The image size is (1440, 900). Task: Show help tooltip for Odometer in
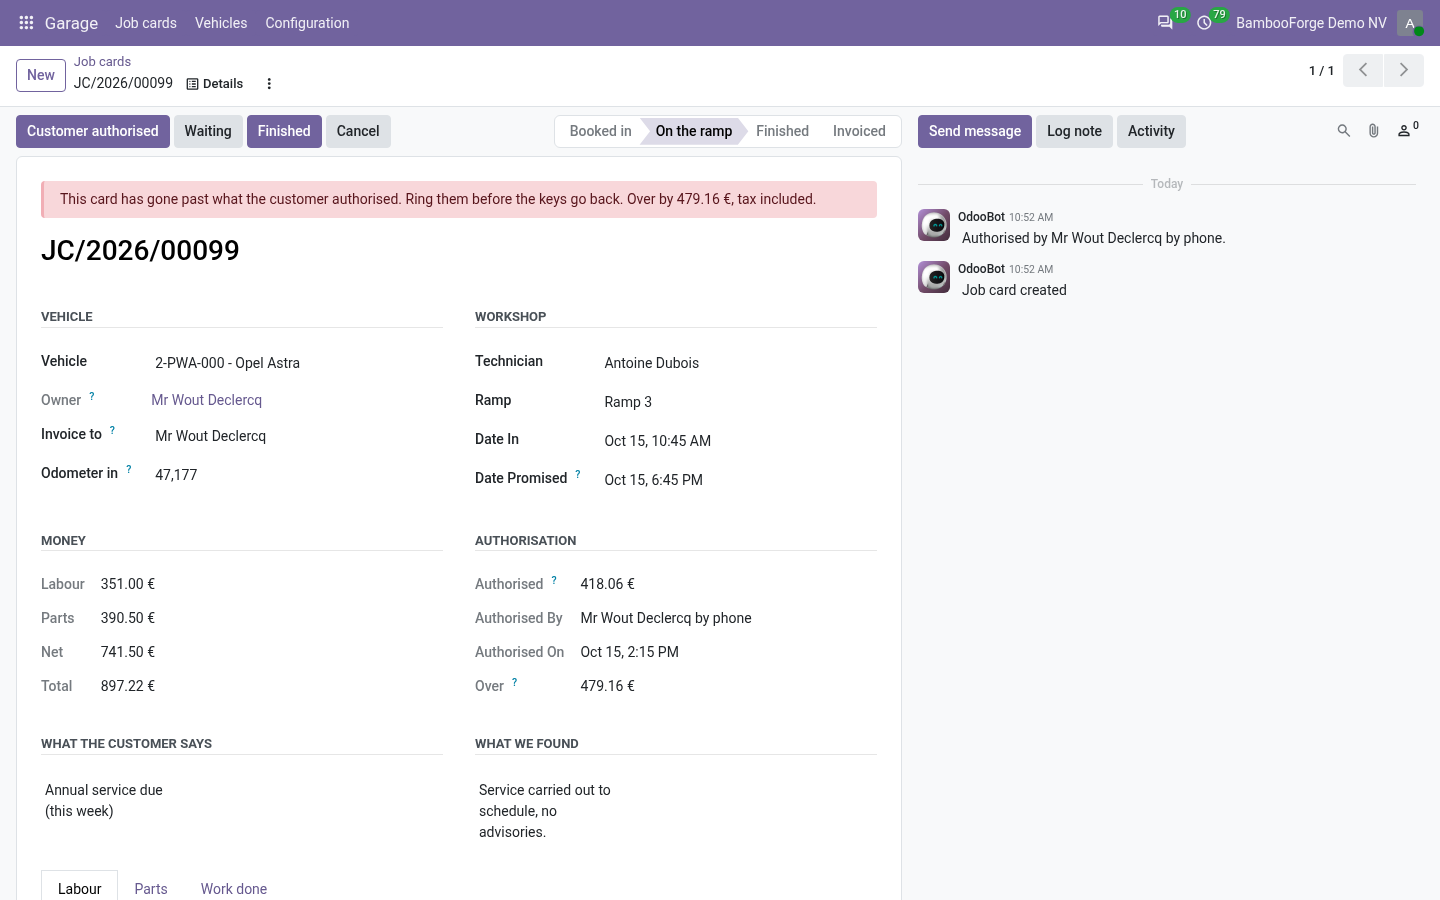(x=129, y=469)
